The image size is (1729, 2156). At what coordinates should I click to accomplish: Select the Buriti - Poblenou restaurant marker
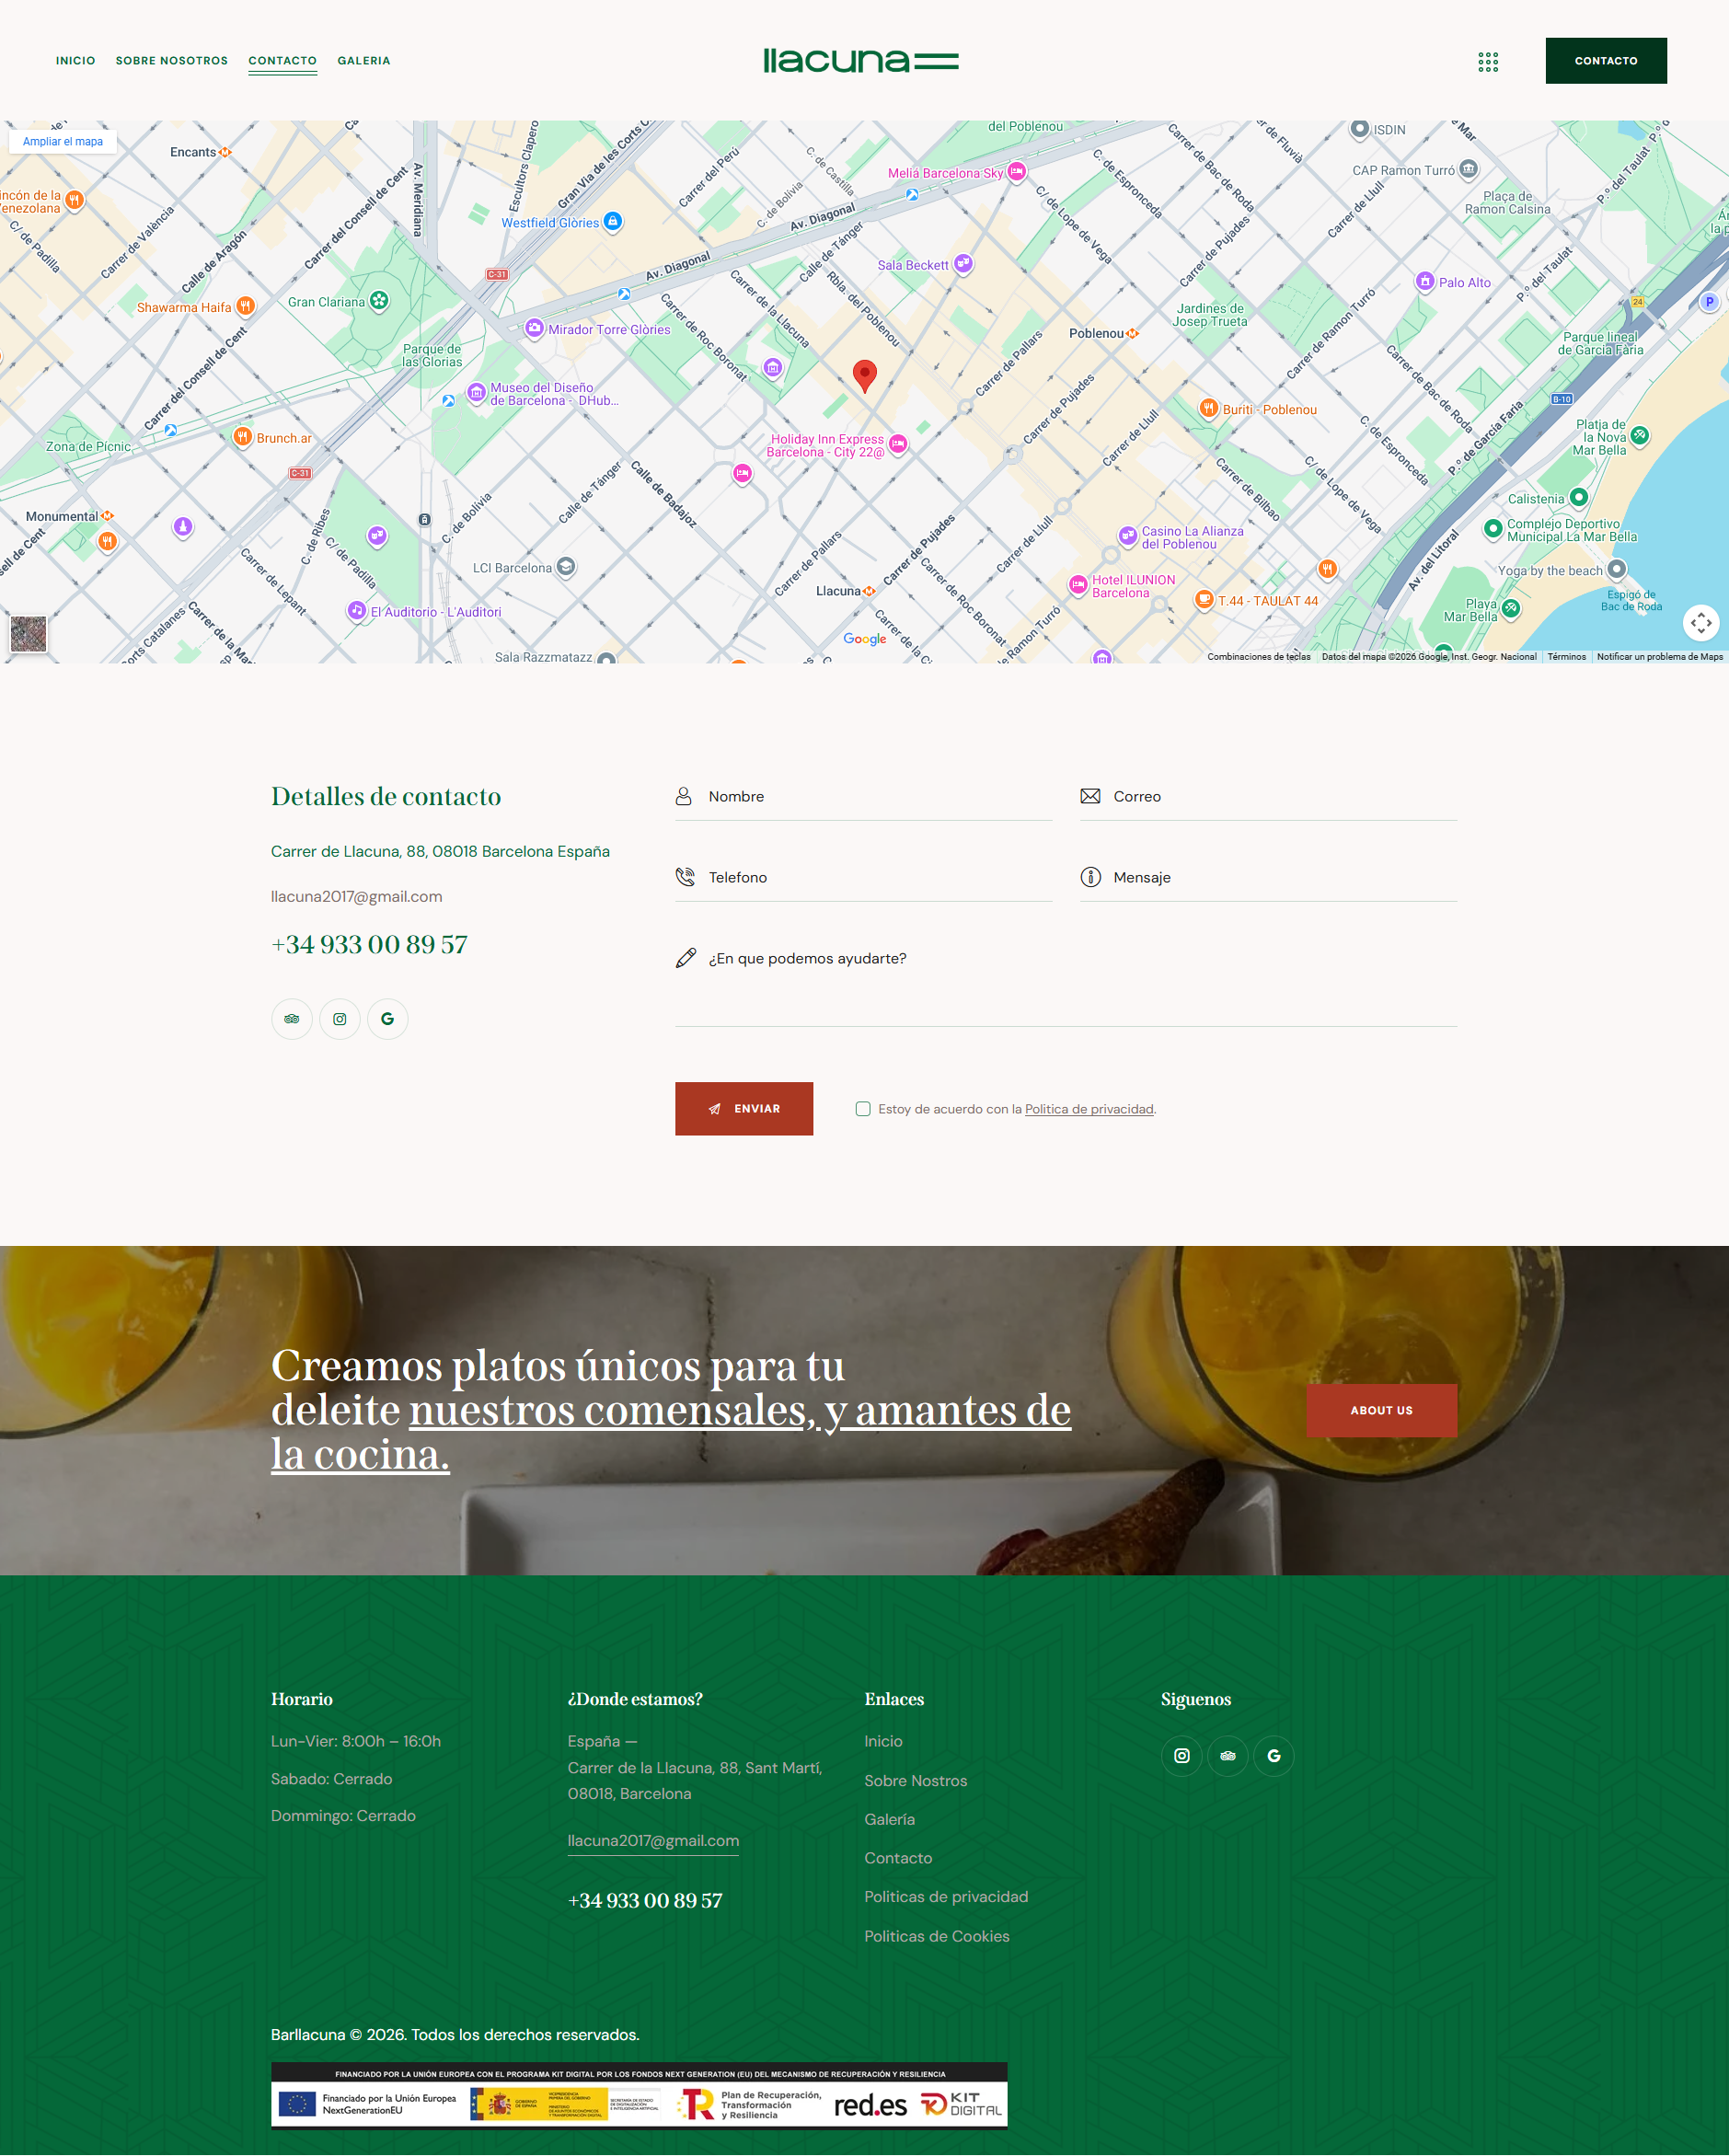point(1209,407)
